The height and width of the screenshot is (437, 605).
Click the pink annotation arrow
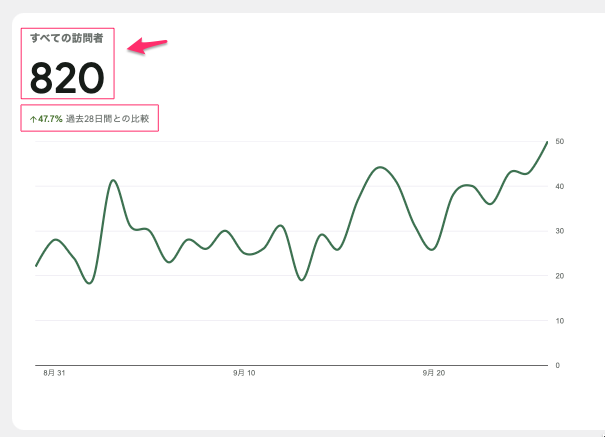coord(149,46)
